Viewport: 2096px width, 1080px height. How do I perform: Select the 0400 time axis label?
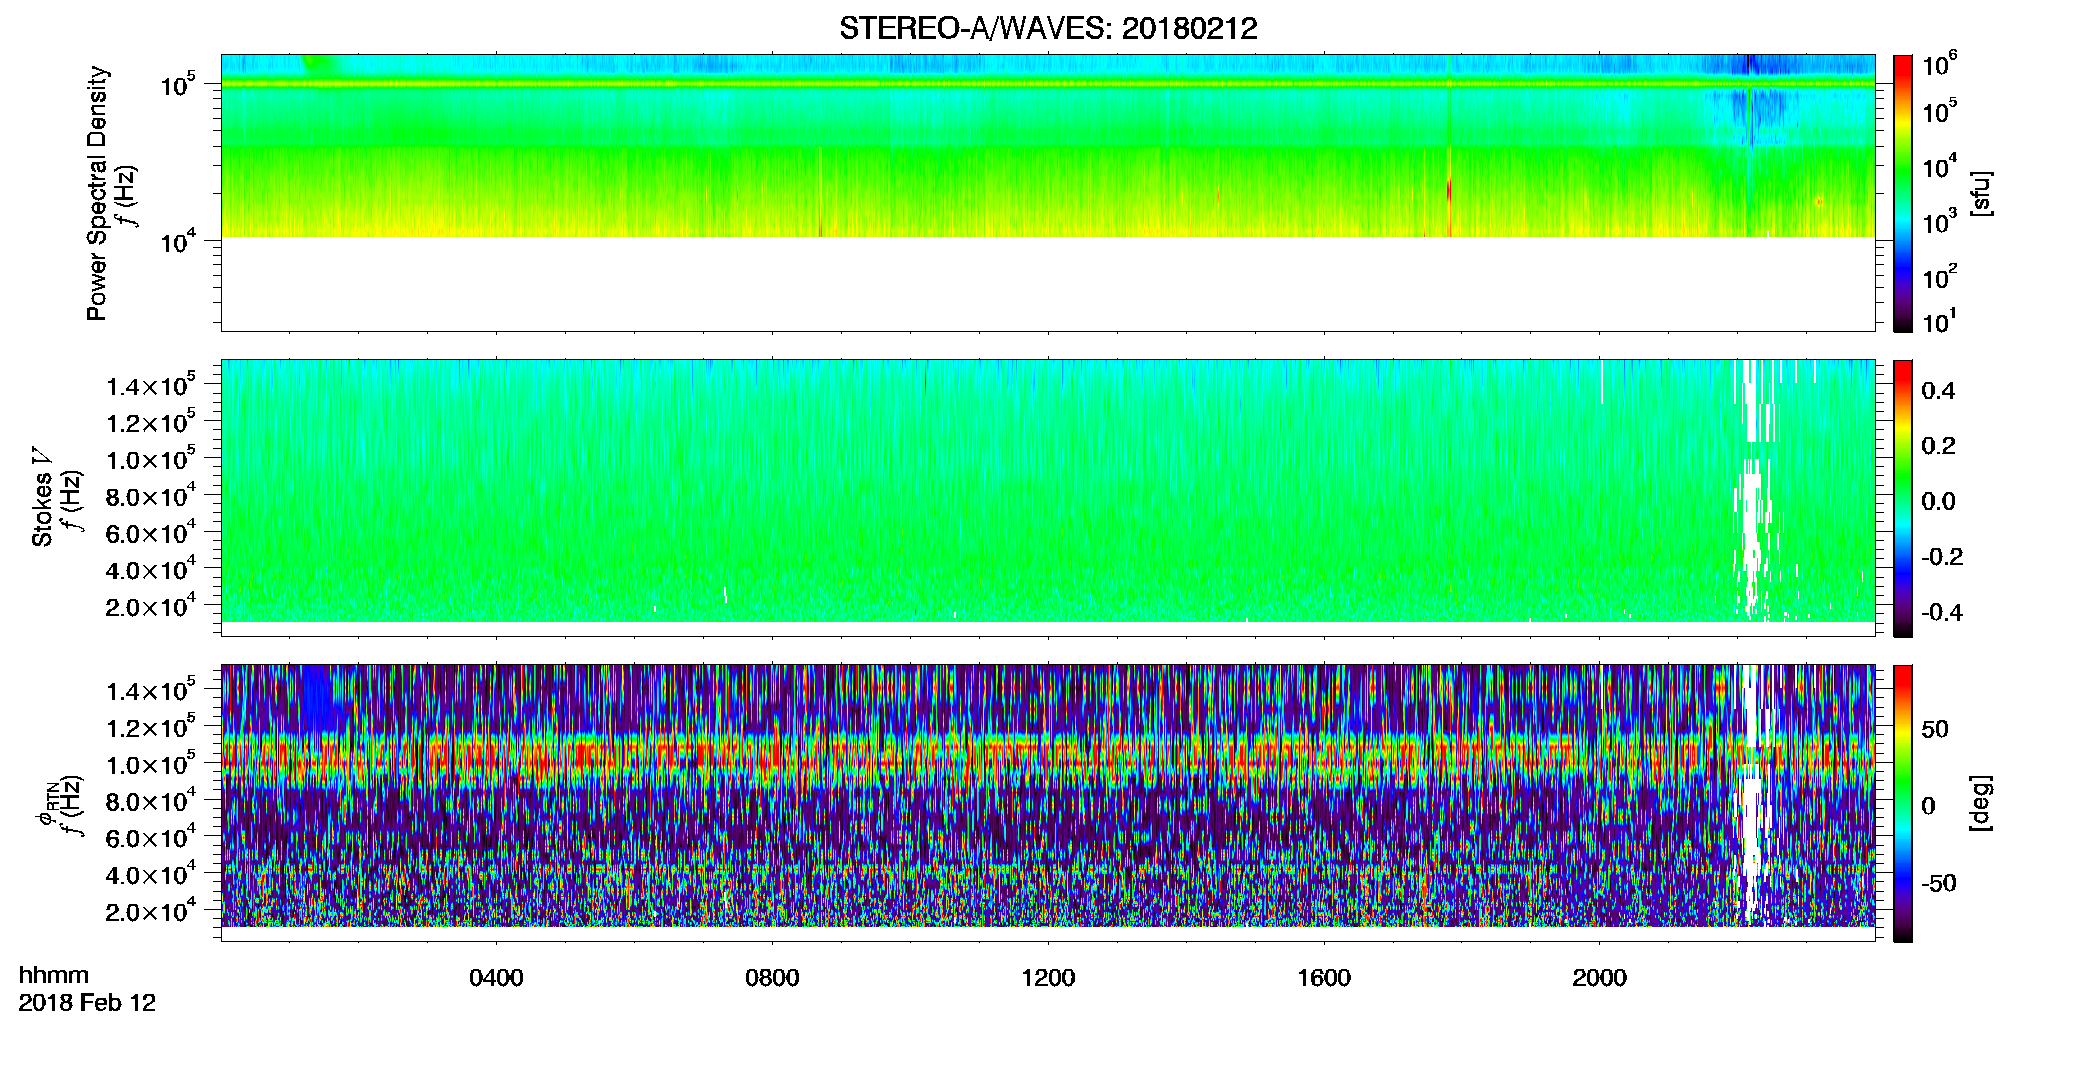(x=496, y=978)
